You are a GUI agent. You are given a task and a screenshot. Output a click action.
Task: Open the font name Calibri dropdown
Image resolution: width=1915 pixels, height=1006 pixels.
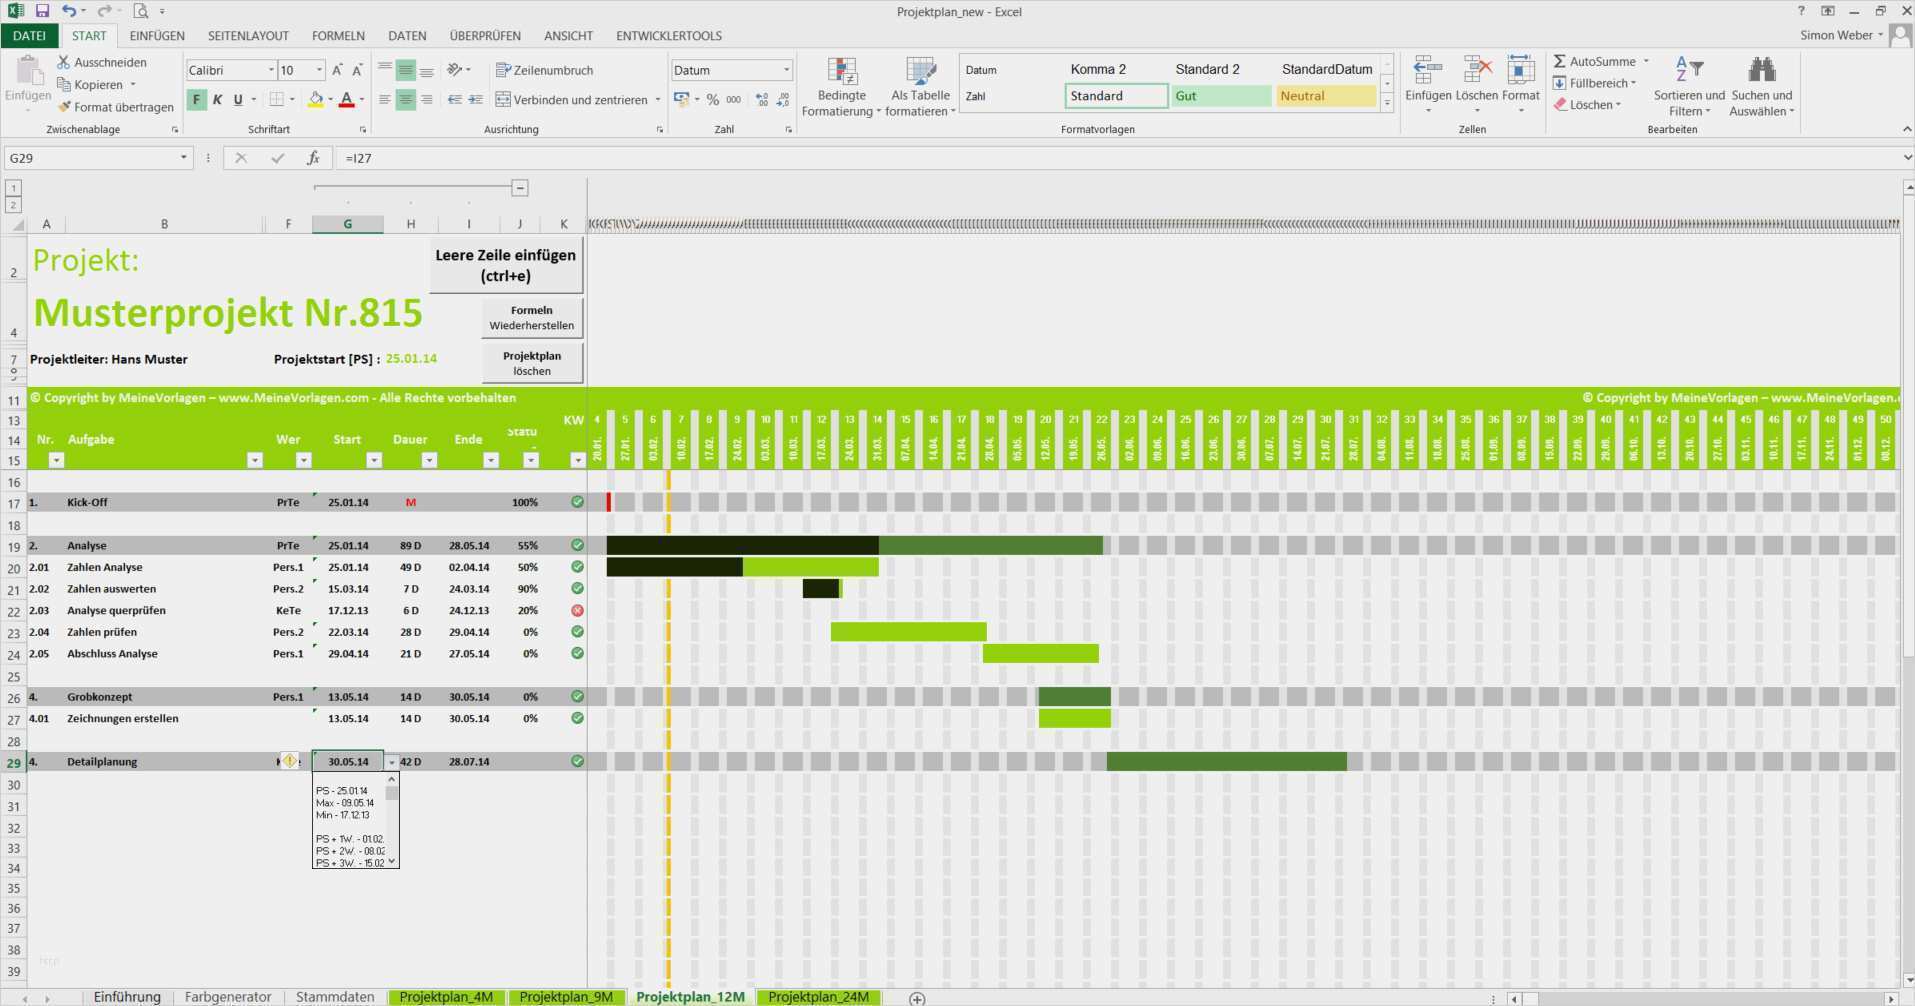pos(271,70)
